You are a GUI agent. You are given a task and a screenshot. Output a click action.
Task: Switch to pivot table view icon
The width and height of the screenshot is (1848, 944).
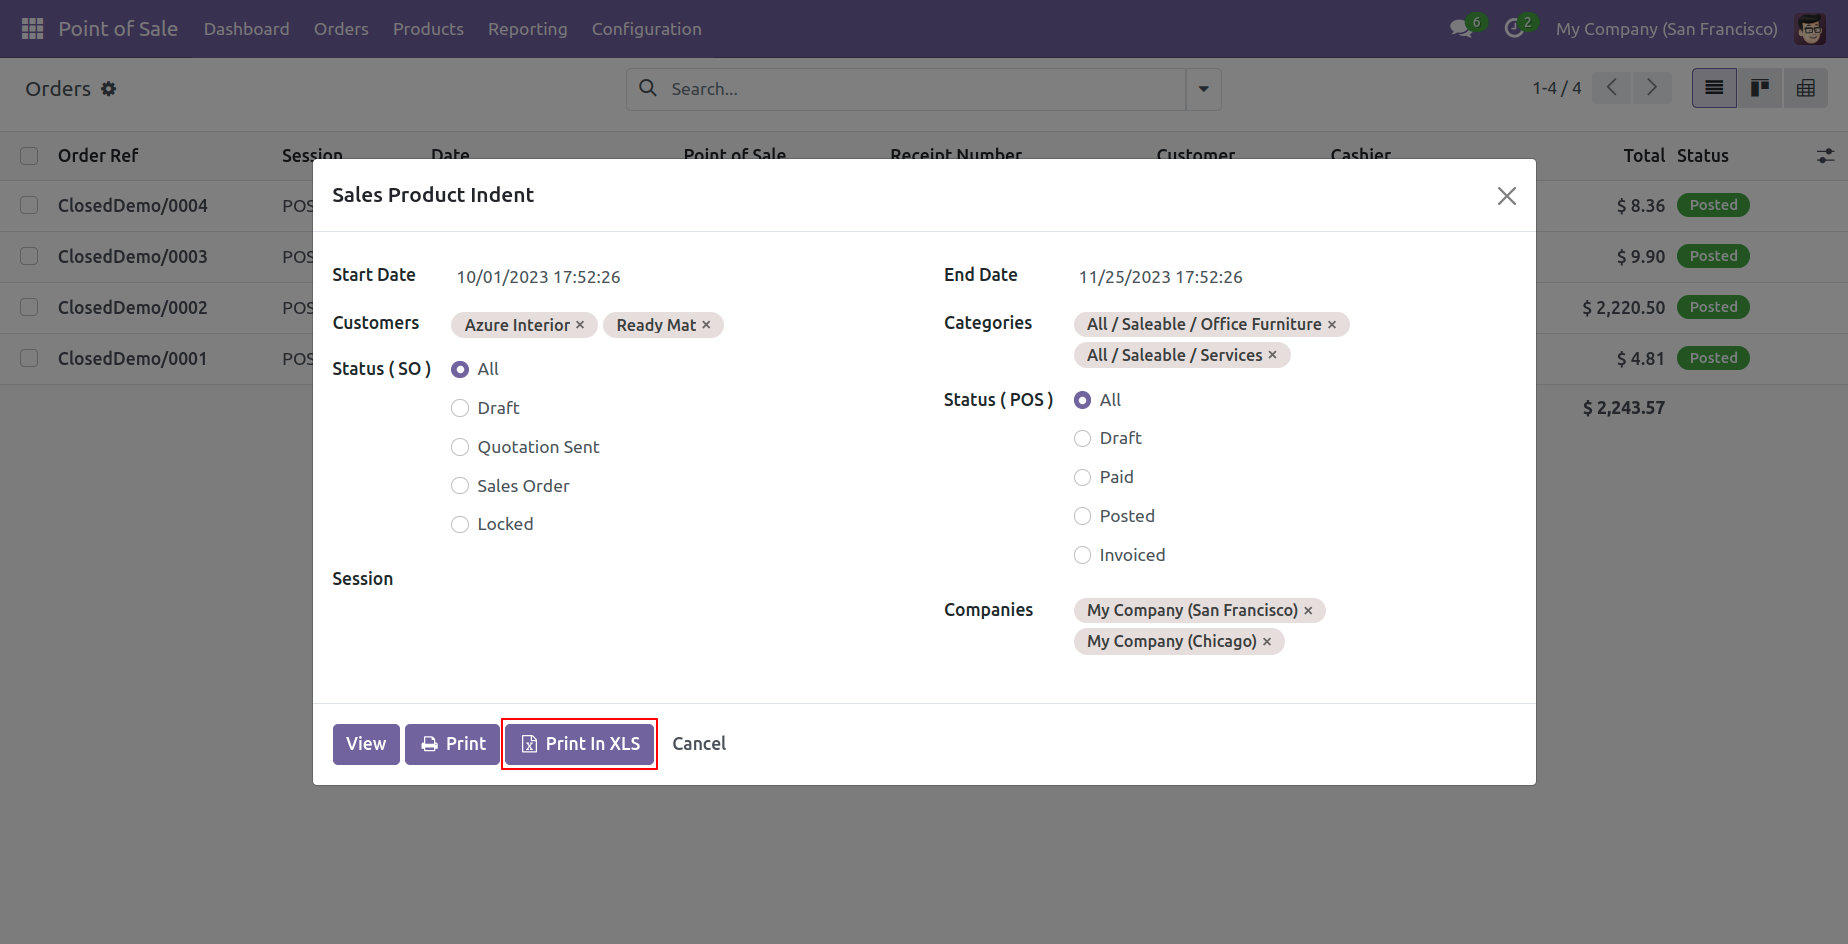point(1805,88)
